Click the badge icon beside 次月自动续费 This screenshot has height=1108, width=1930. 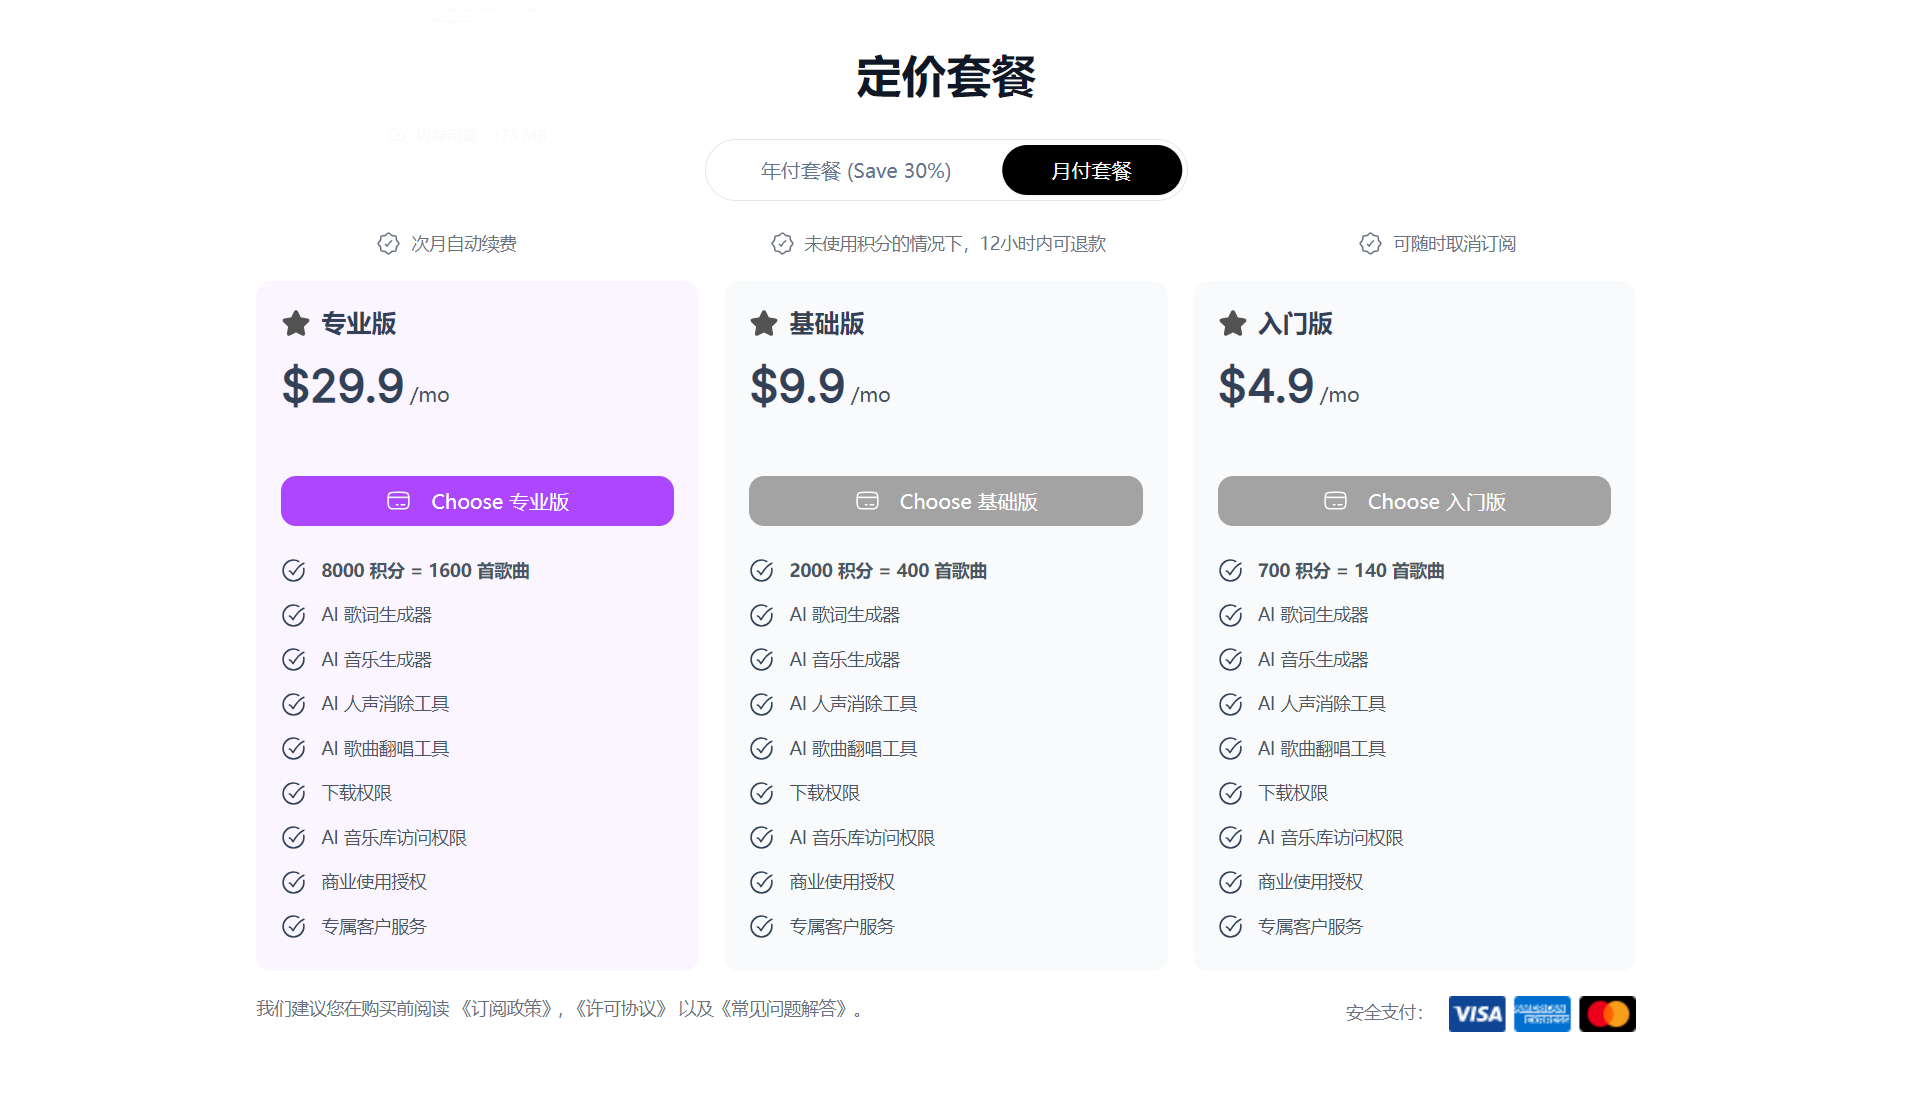388,243
